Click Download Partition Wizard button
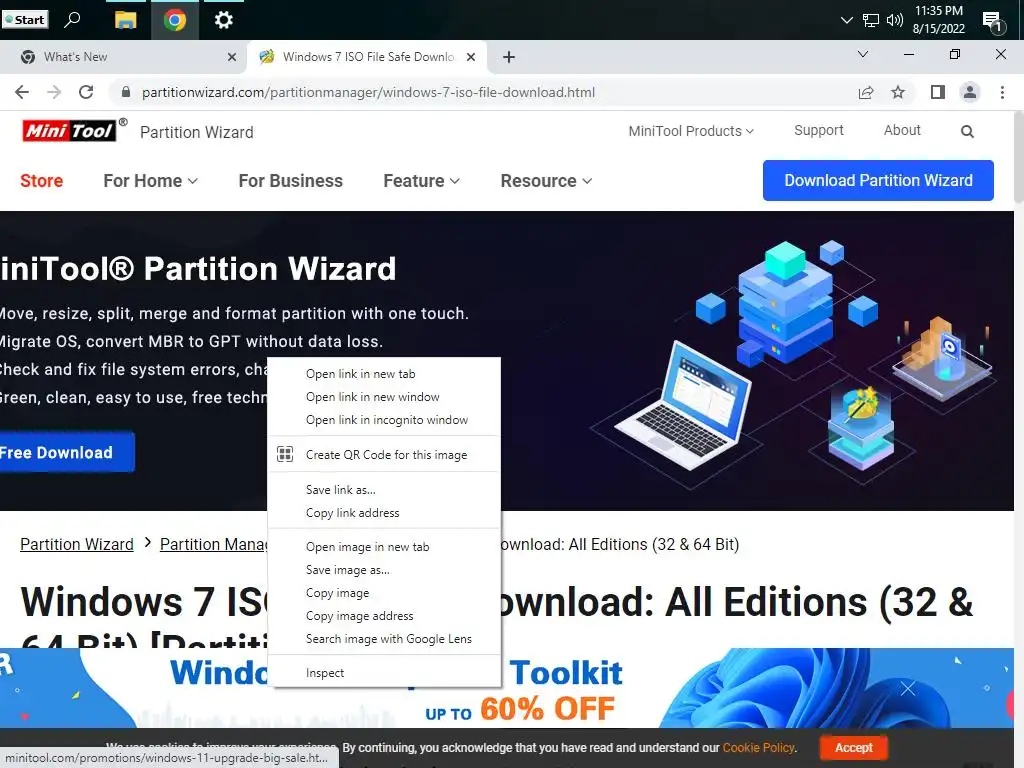The height and width of the screenshot is (768, 1024). tap(878, 180)
